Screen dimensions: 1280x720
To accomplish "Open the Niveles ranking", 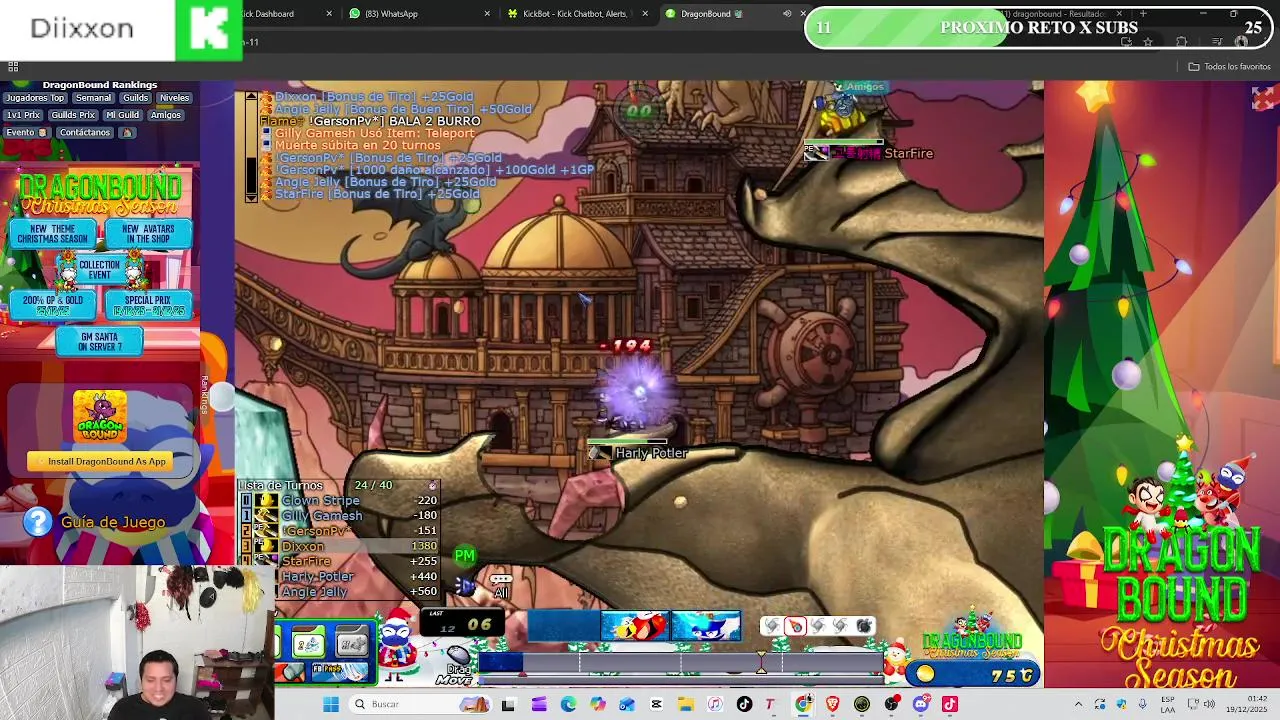I will [x=174, y=98].
